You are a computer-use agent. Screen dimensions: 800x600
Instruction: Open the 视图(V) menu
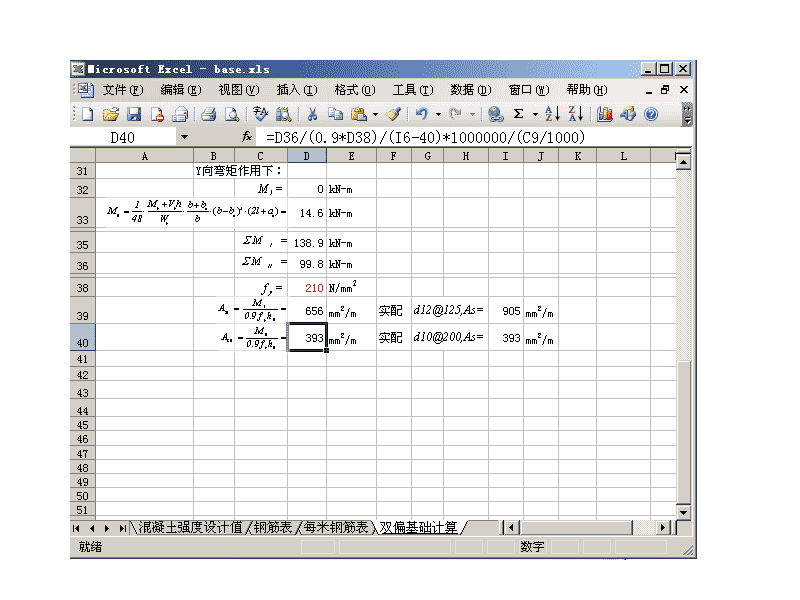(x=239, y=90)
